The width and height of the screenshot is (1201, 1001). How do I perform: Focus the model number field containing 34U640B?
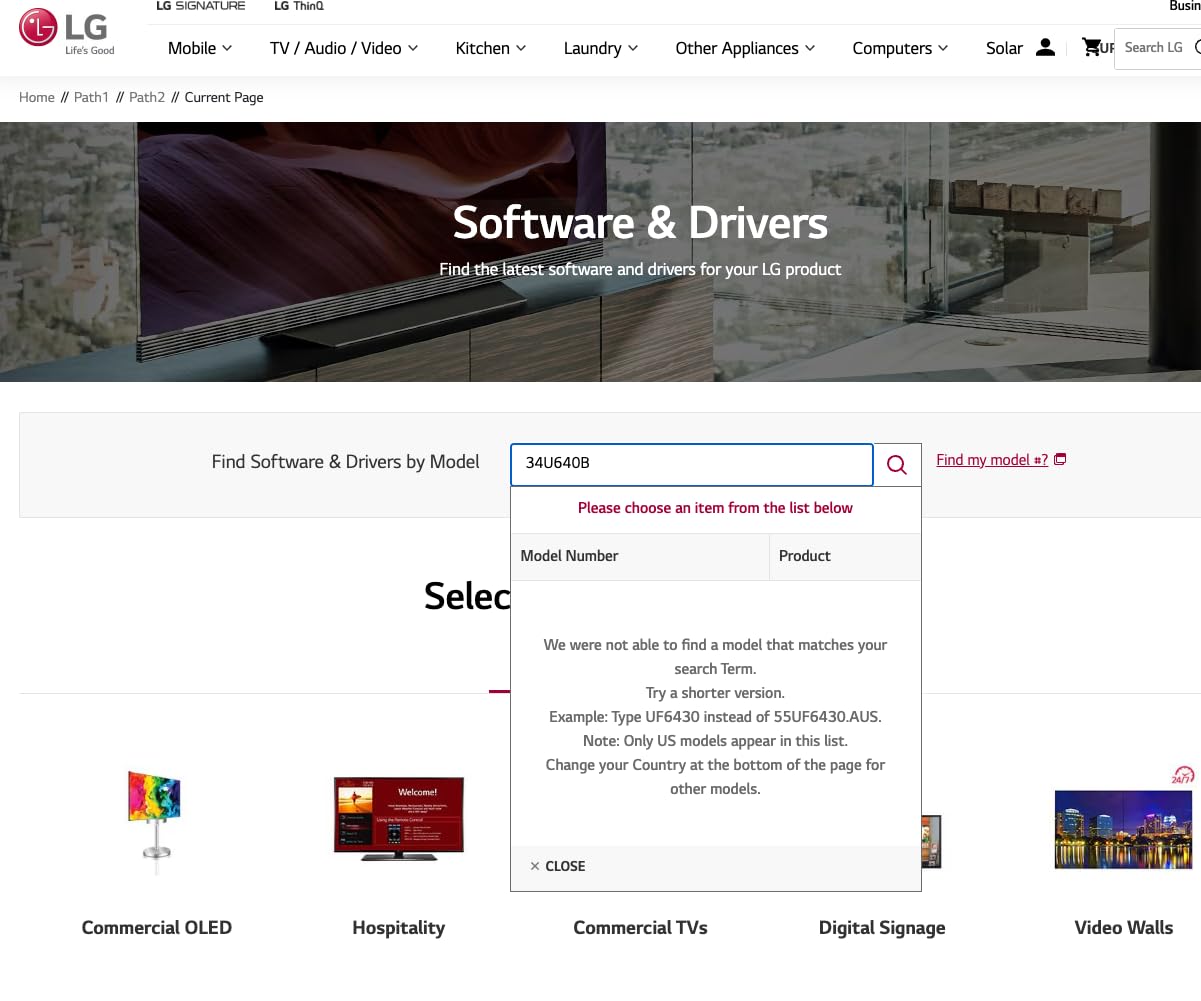[692, 464]
